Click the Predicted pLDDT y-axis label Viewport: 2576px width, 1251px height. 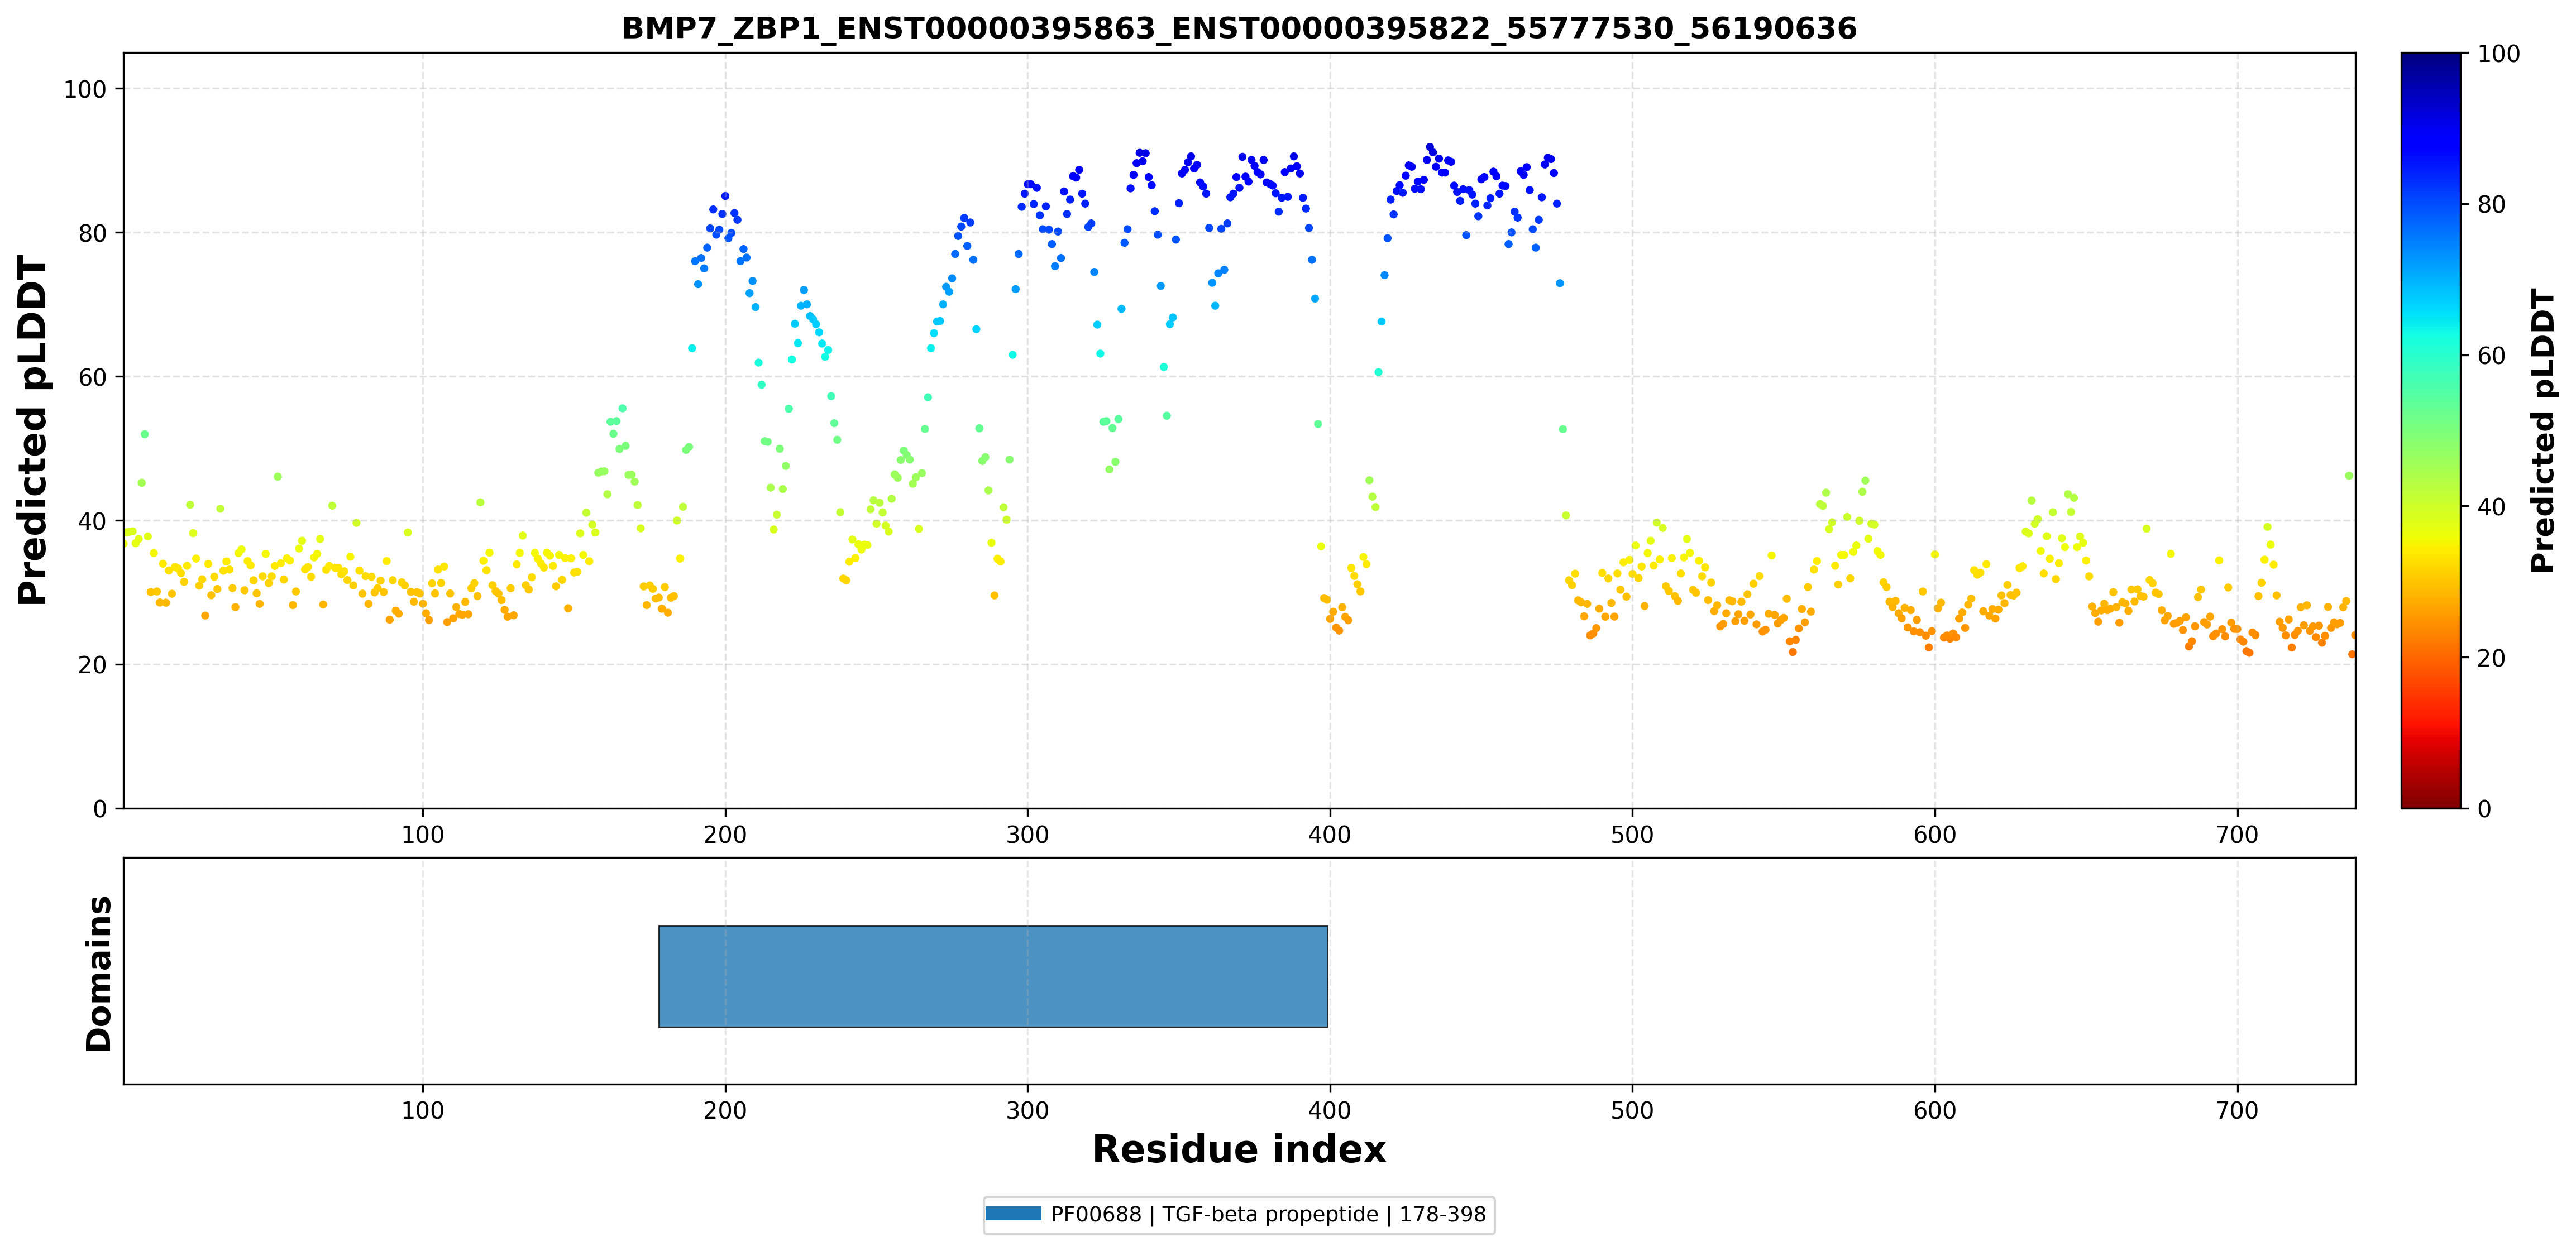[32, 431]
